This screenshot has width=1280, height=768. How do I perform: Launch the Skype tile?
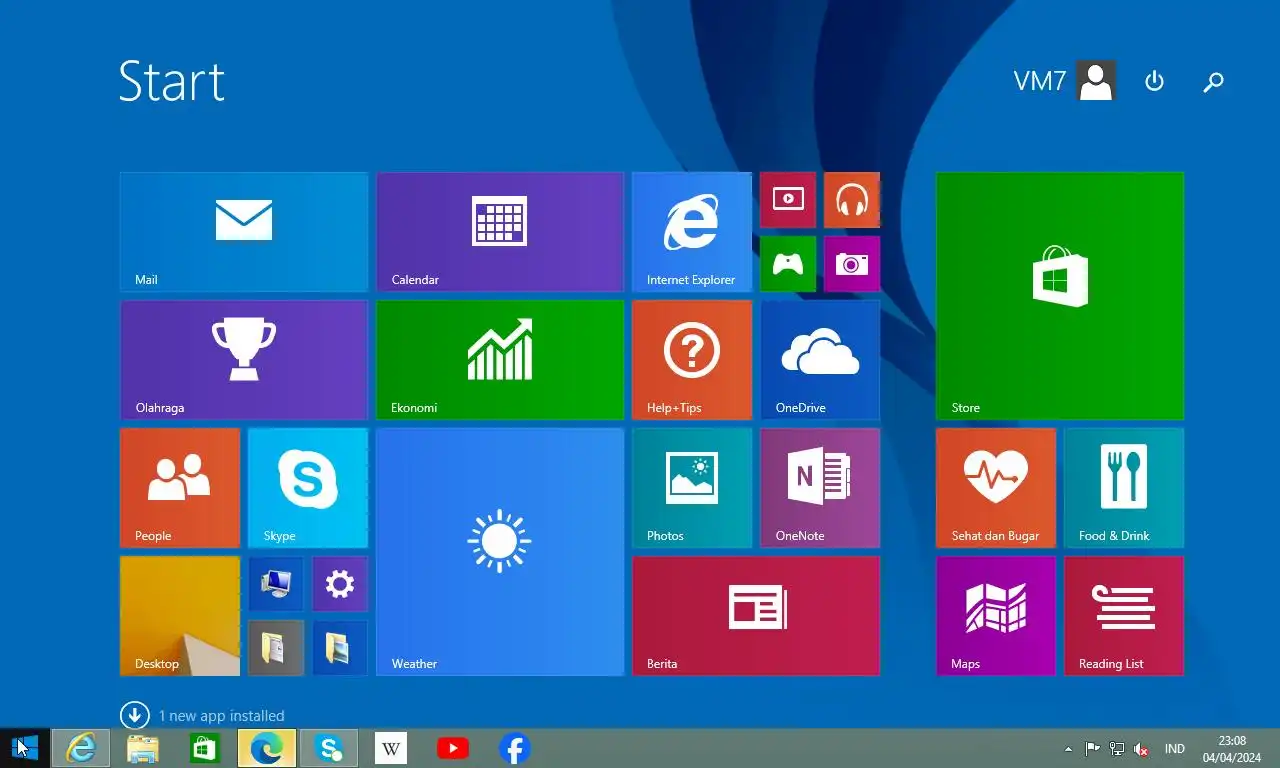pyautogui.click(x=308, y=488)
